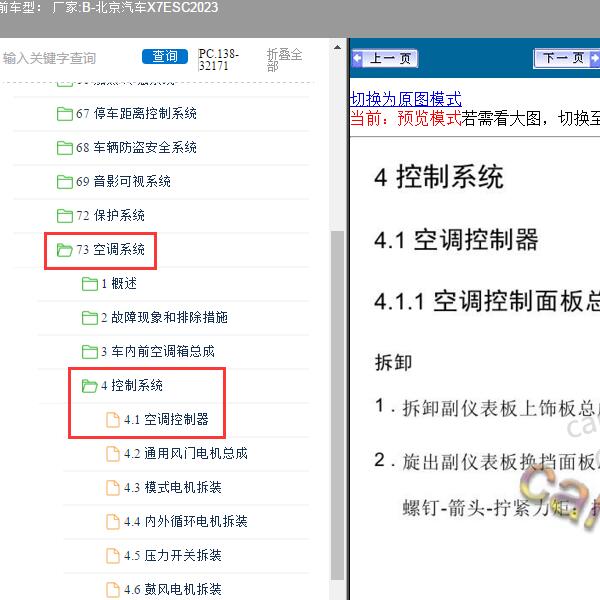Open document 4.2 通用风门电机总成
The height and width of the screenshot is (600, 600).
[186, 453]
